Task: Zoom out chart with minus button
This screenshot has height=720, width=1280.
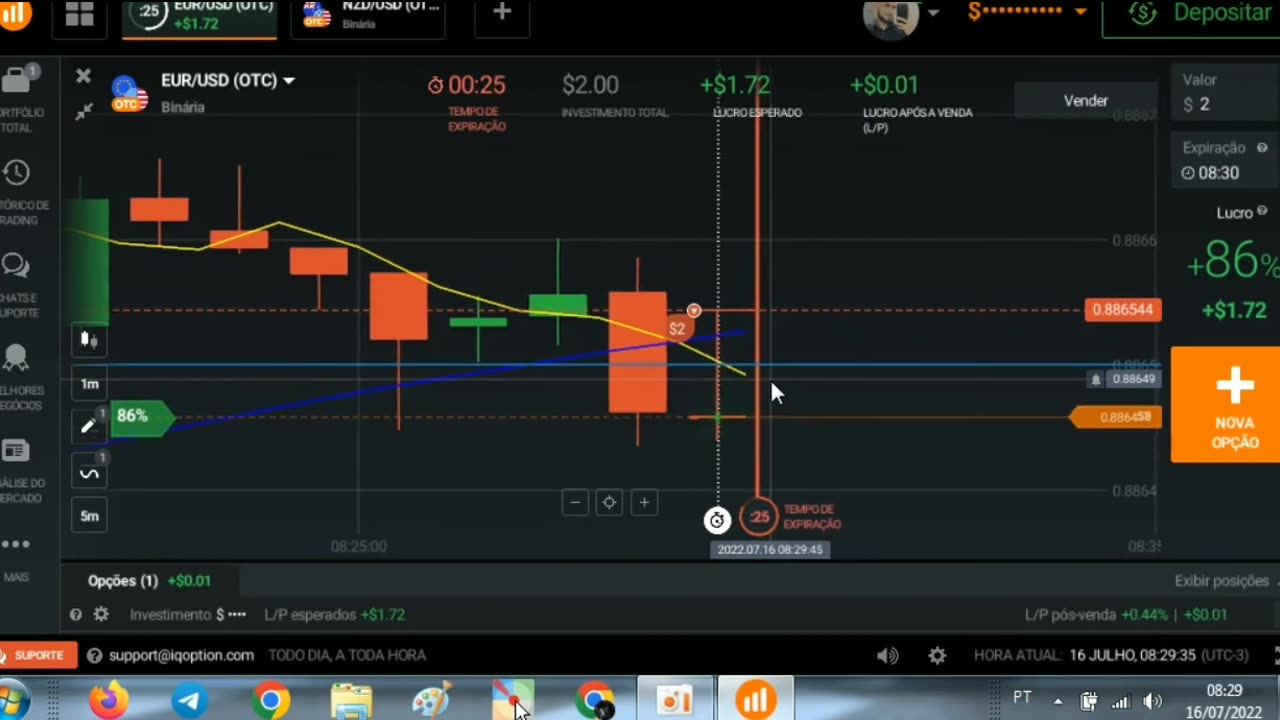Action: 575,503
